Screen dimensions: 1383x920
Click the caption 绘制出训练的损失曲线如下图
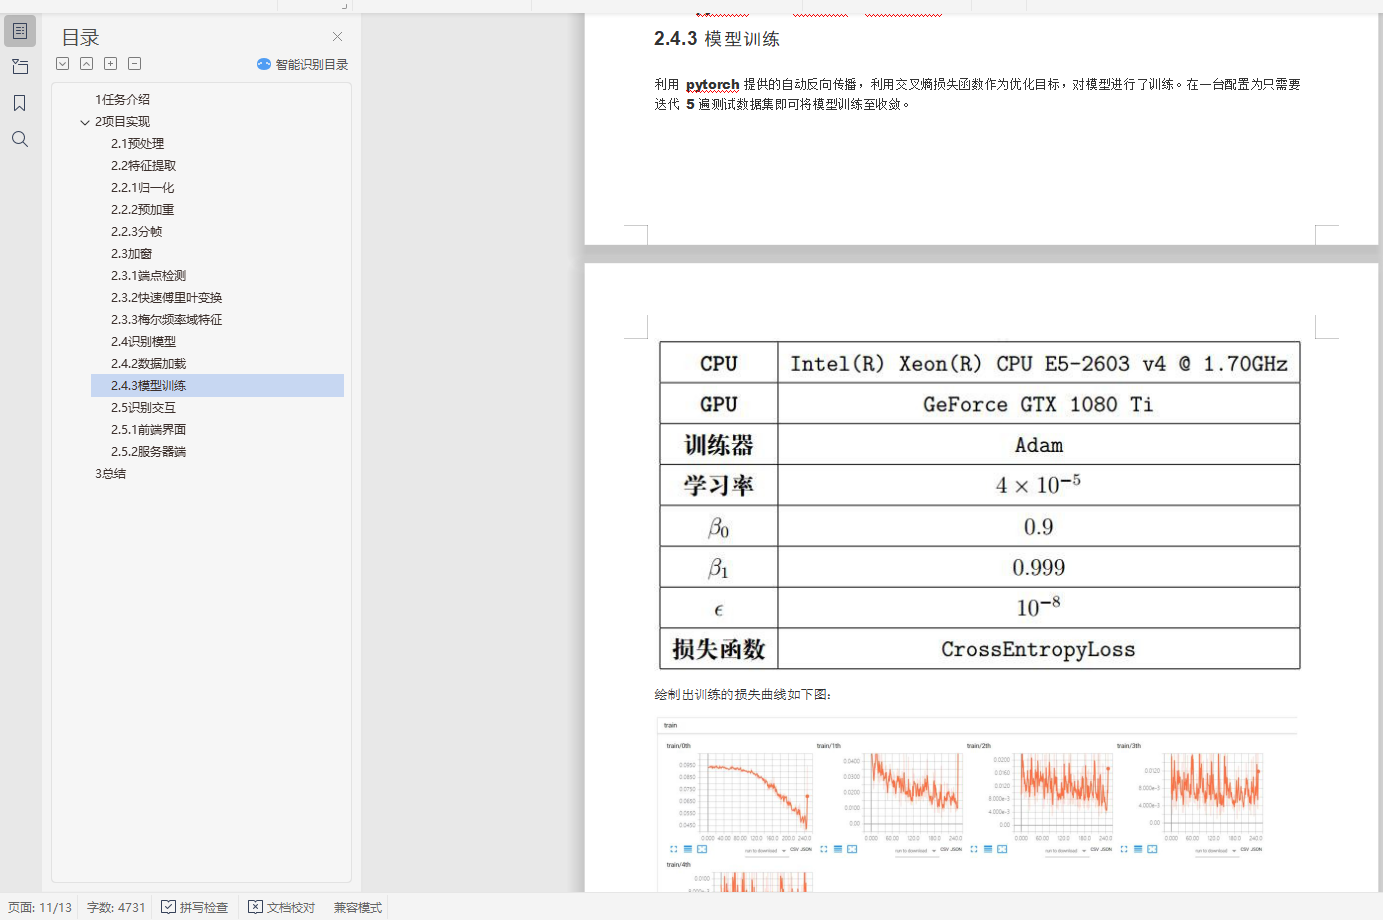[x=743, y=695]
